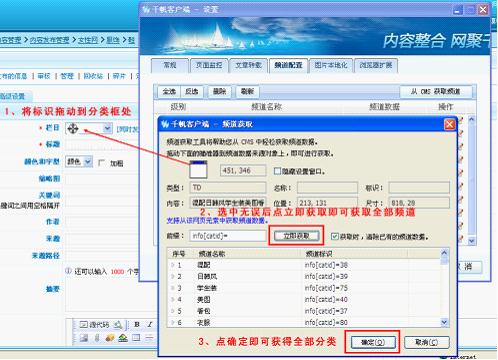Select row 5 info[catid]=37
Viewport: 498px width, 360px height.
pyautogui.click(x=304, y=311)
